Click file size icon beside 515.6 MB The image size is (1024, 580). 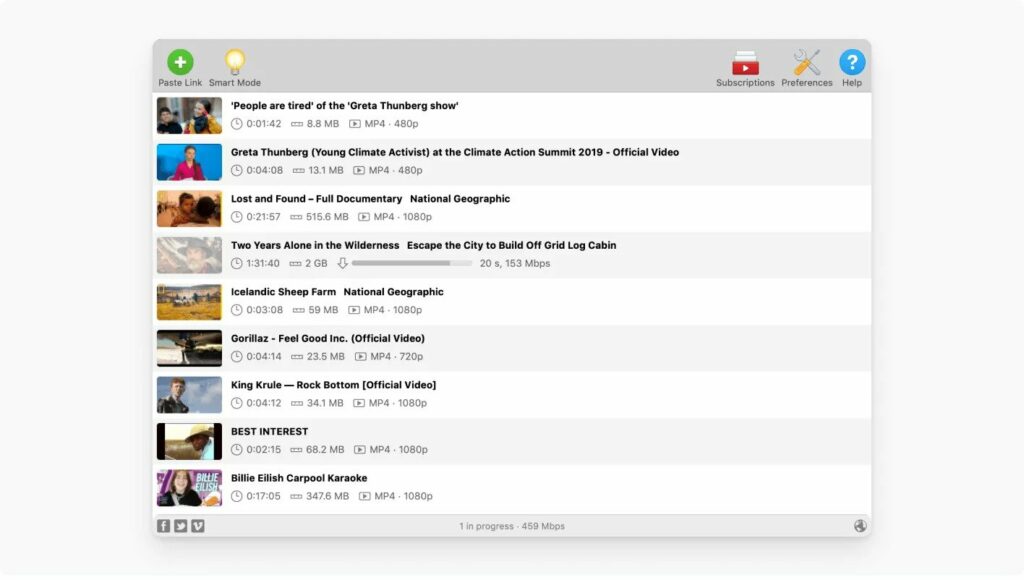pos(296,217)
